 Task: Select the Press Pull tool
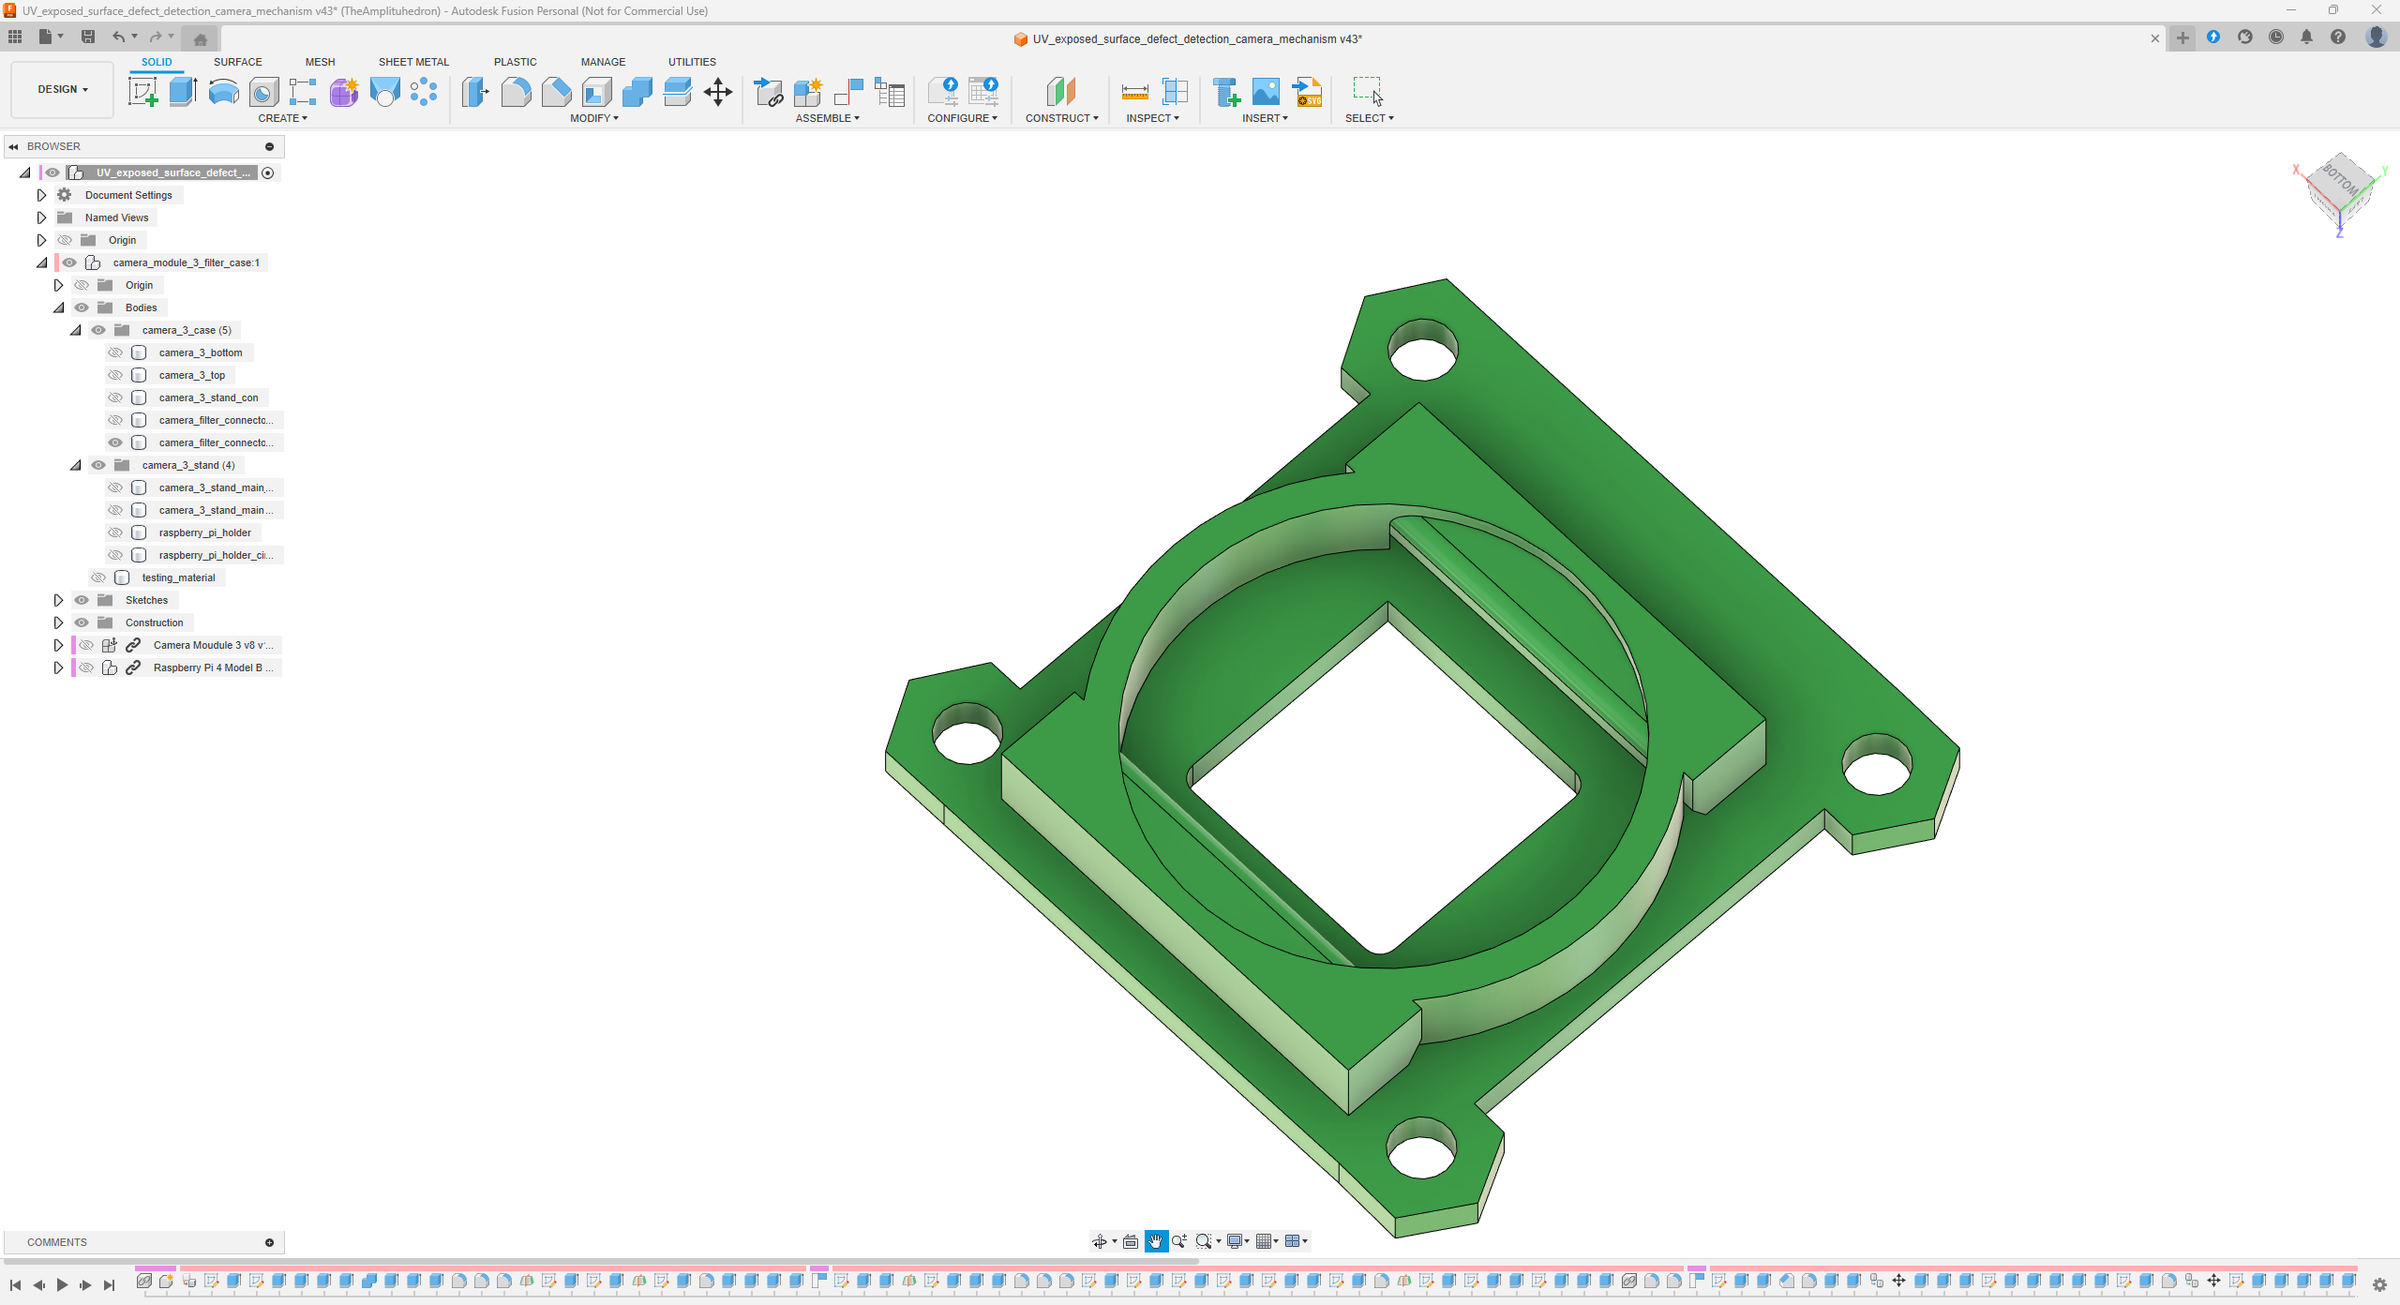tap(476, 92)
